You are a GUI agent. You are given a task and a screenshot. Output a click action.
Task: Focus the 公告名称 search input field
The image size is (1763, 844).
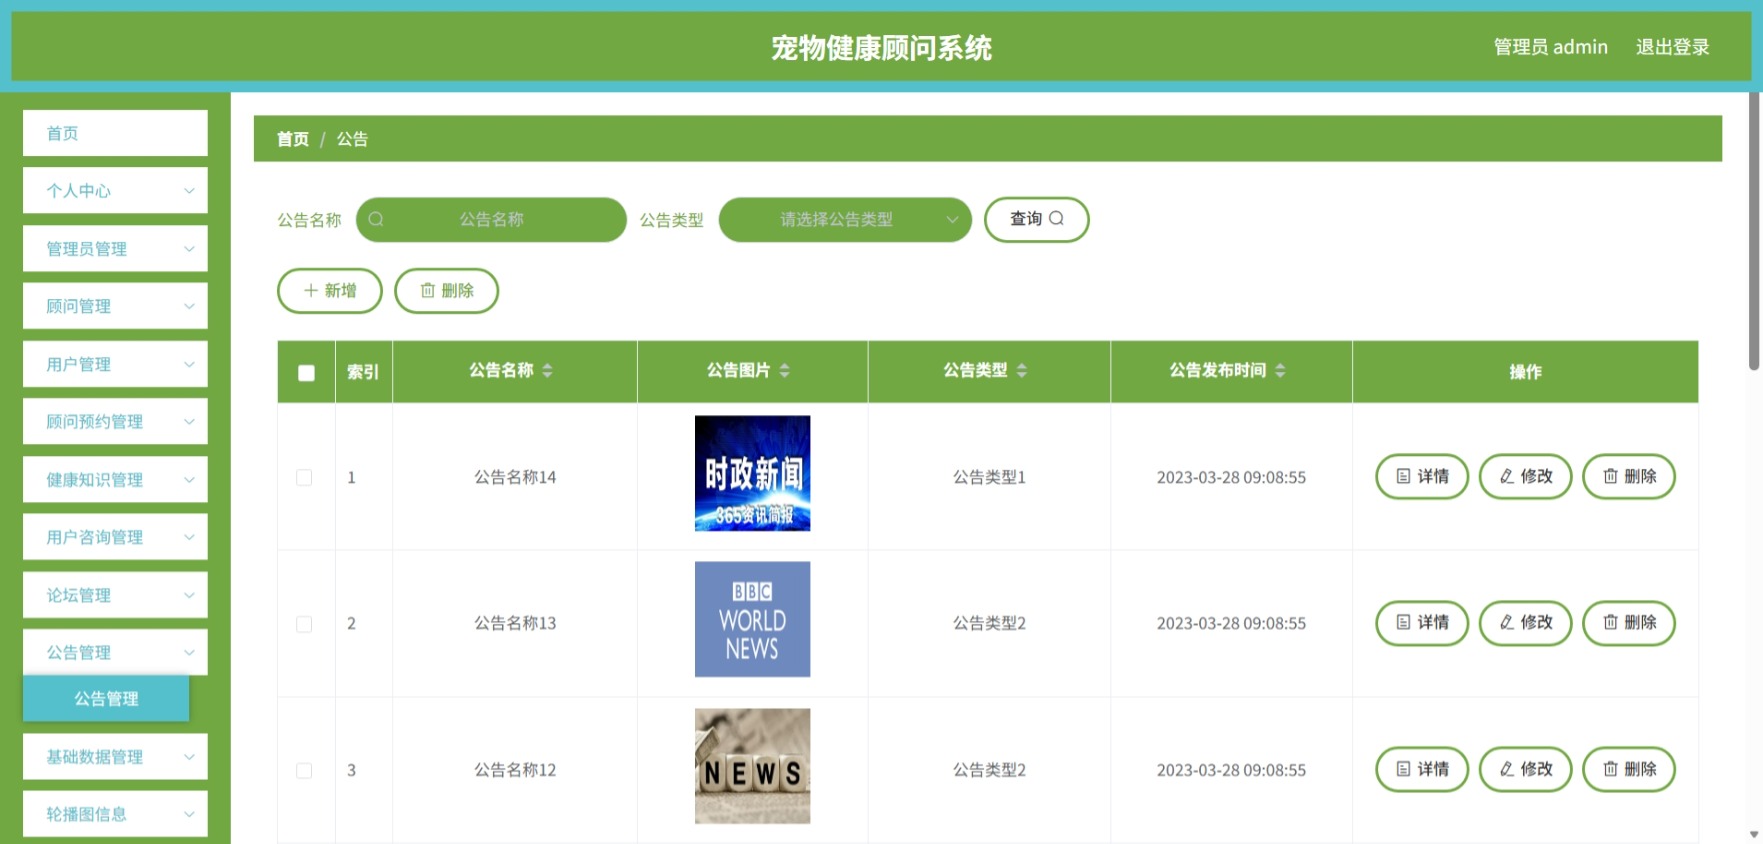pyautogui.click(x=491, y=220)
